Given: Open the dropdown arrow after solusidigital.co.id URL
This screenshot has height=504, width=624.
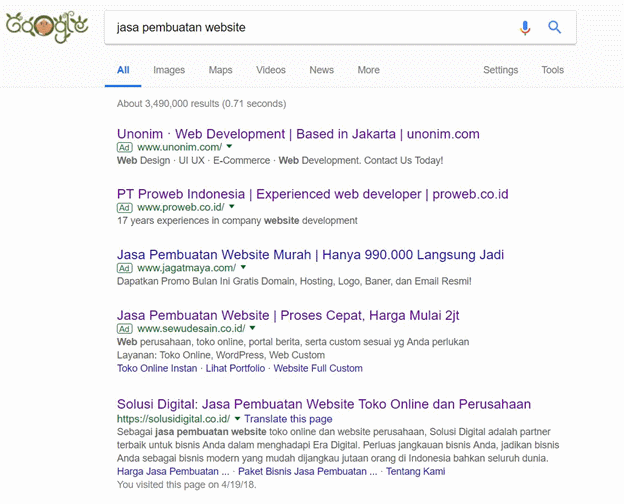Looking at the screenshot, I should 237,418.
